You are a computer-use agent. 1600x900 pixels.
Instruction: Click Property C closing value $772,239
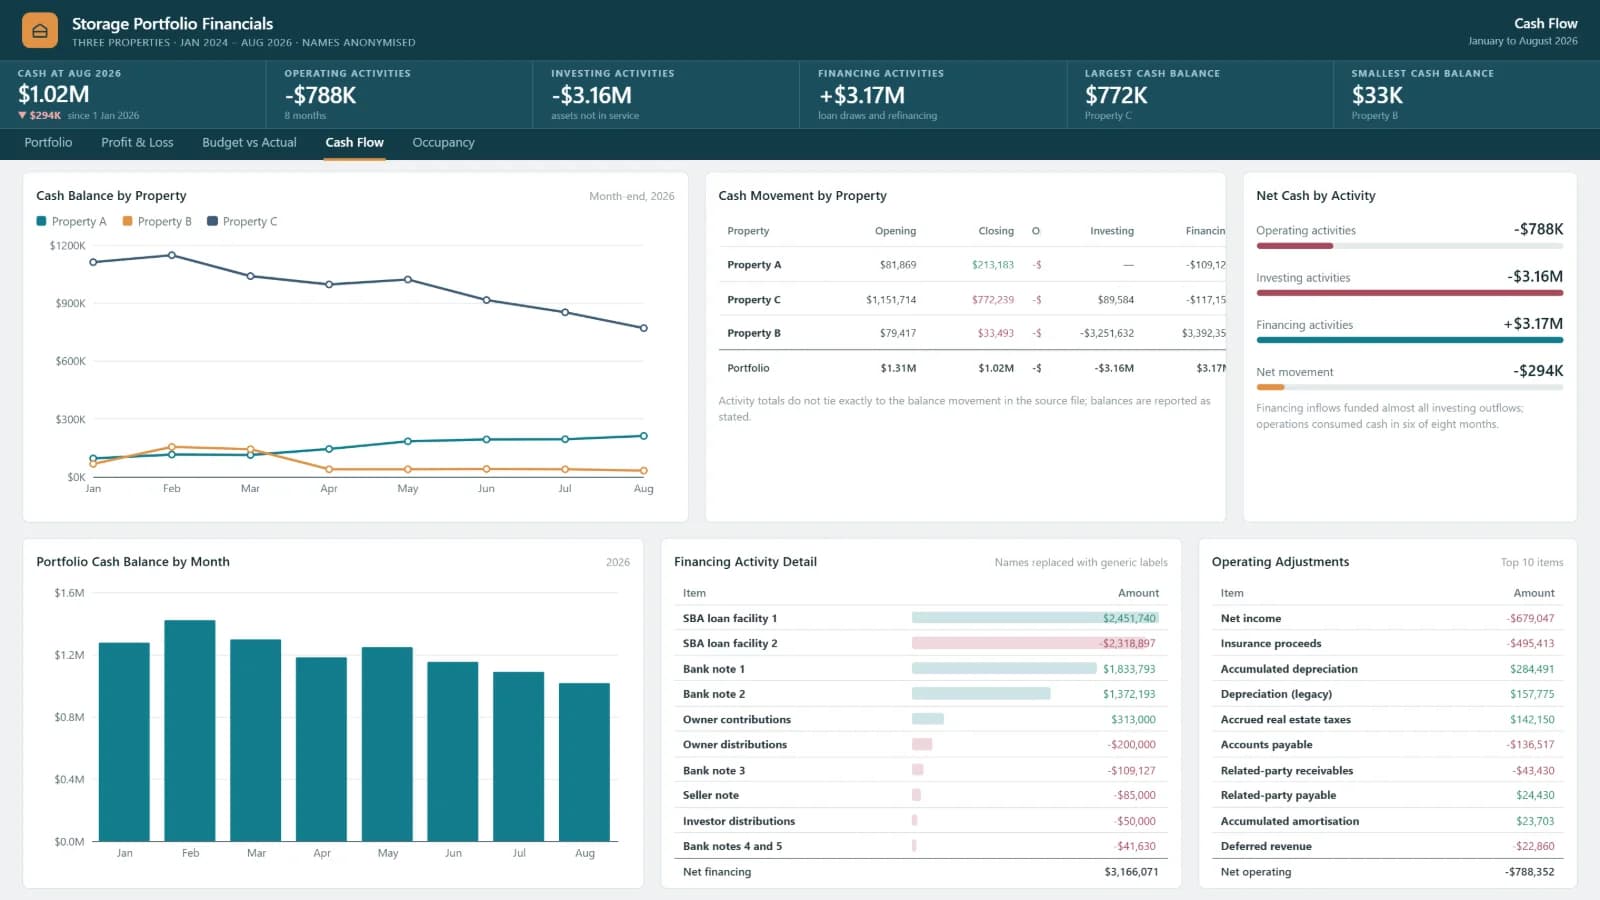click(993, 299)
